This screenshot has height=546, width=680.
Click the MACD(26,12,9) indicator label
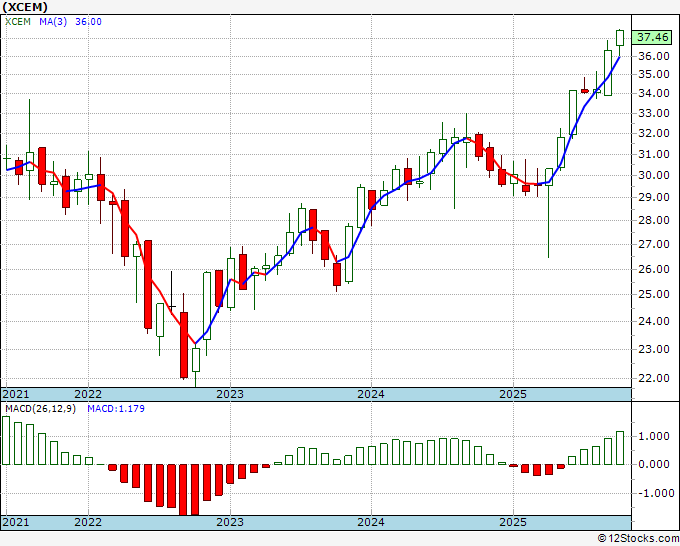coord(40,409)
